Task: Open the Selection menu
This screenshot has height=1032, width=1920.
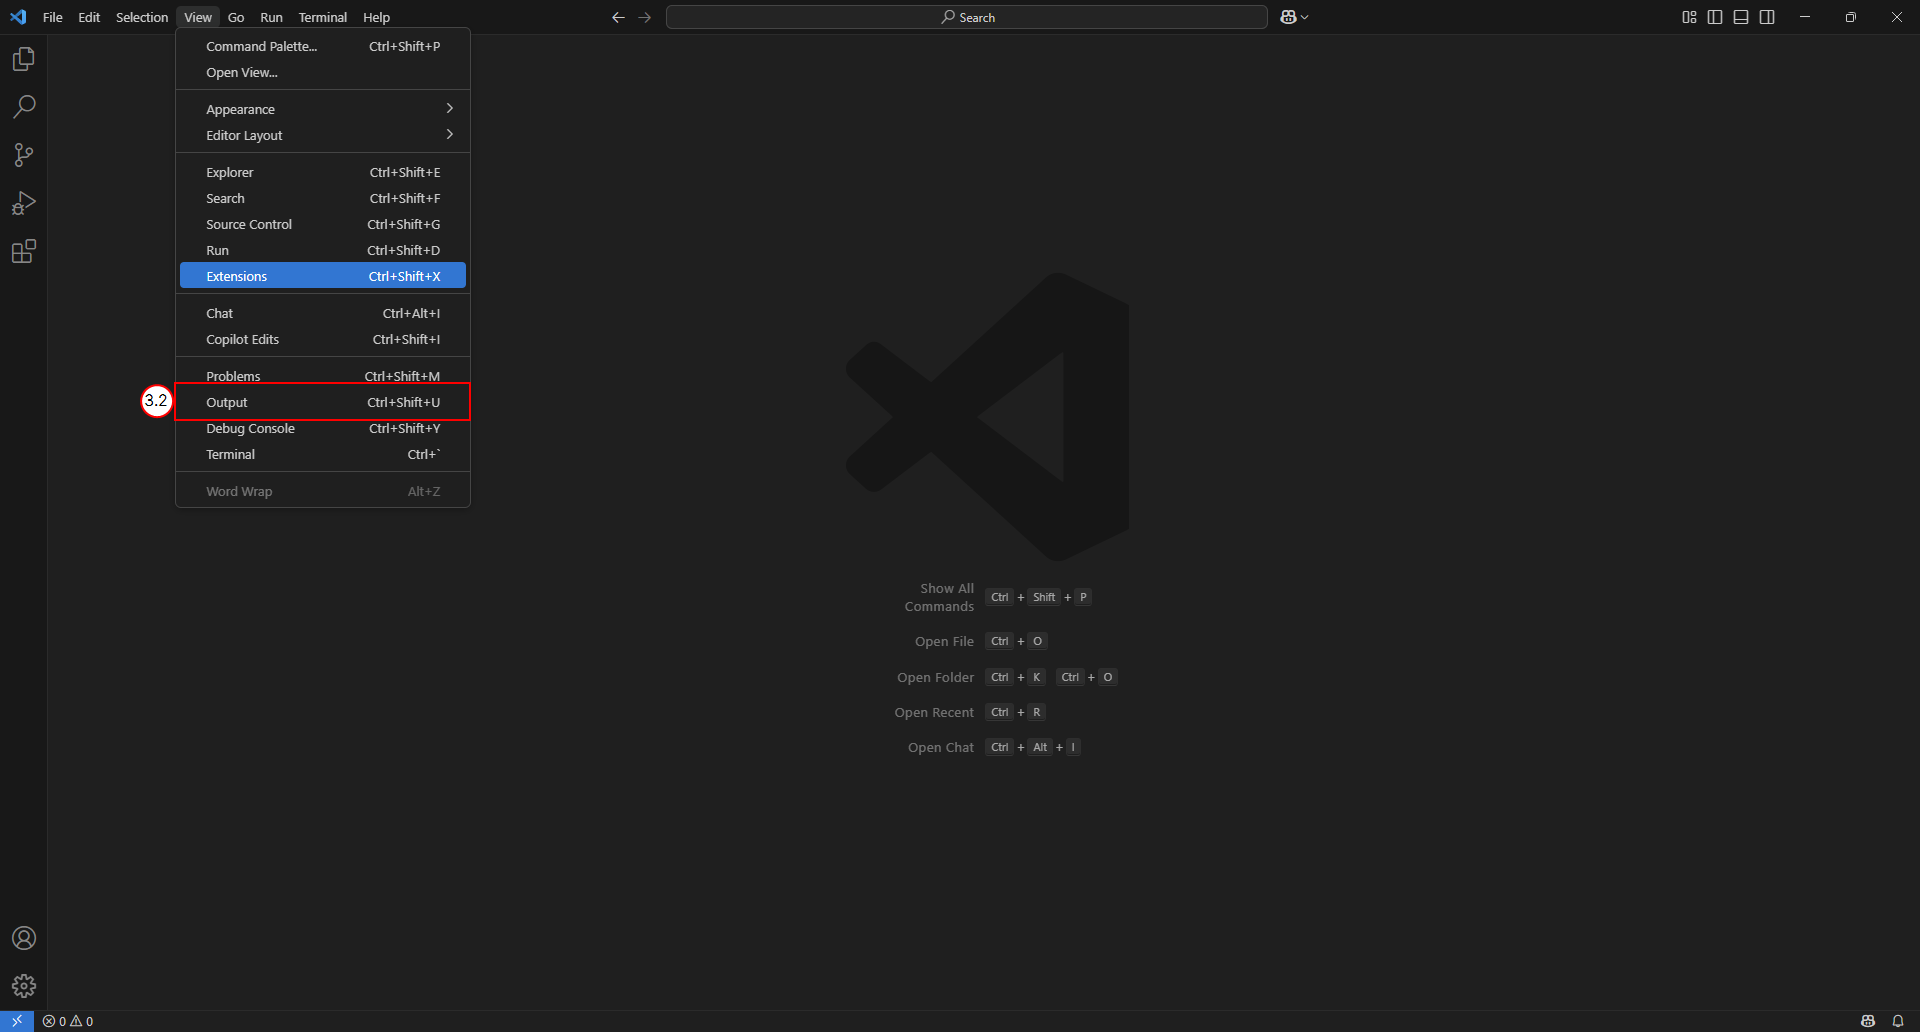Action: [142, 17]
